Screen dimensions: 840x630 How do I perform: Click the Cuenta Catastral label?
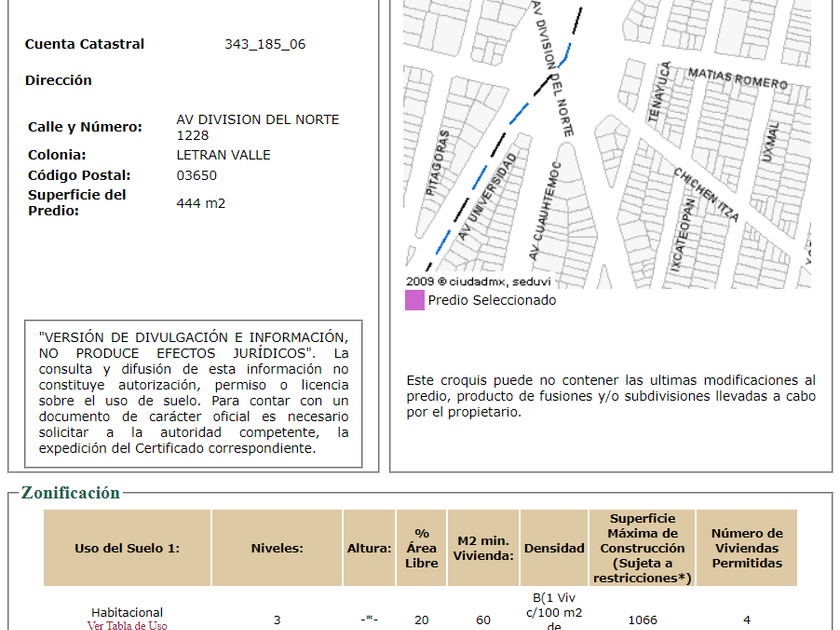[x=85, y=44]
